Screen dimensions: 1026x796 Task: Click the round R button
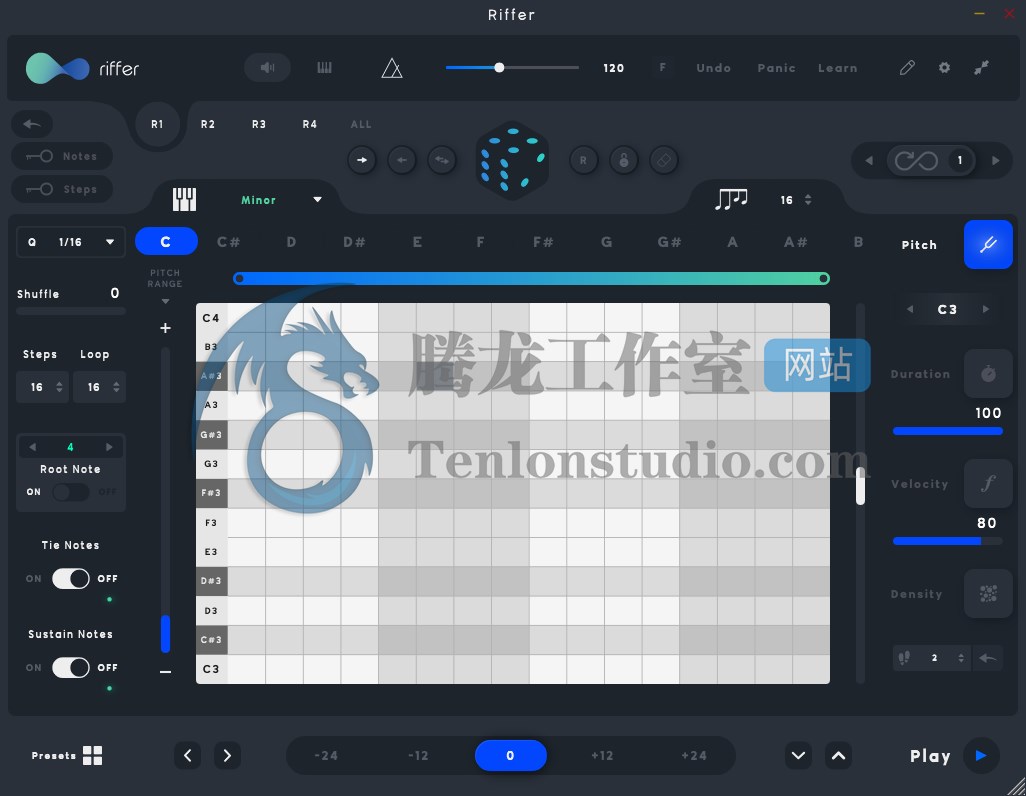pos(583,160)
